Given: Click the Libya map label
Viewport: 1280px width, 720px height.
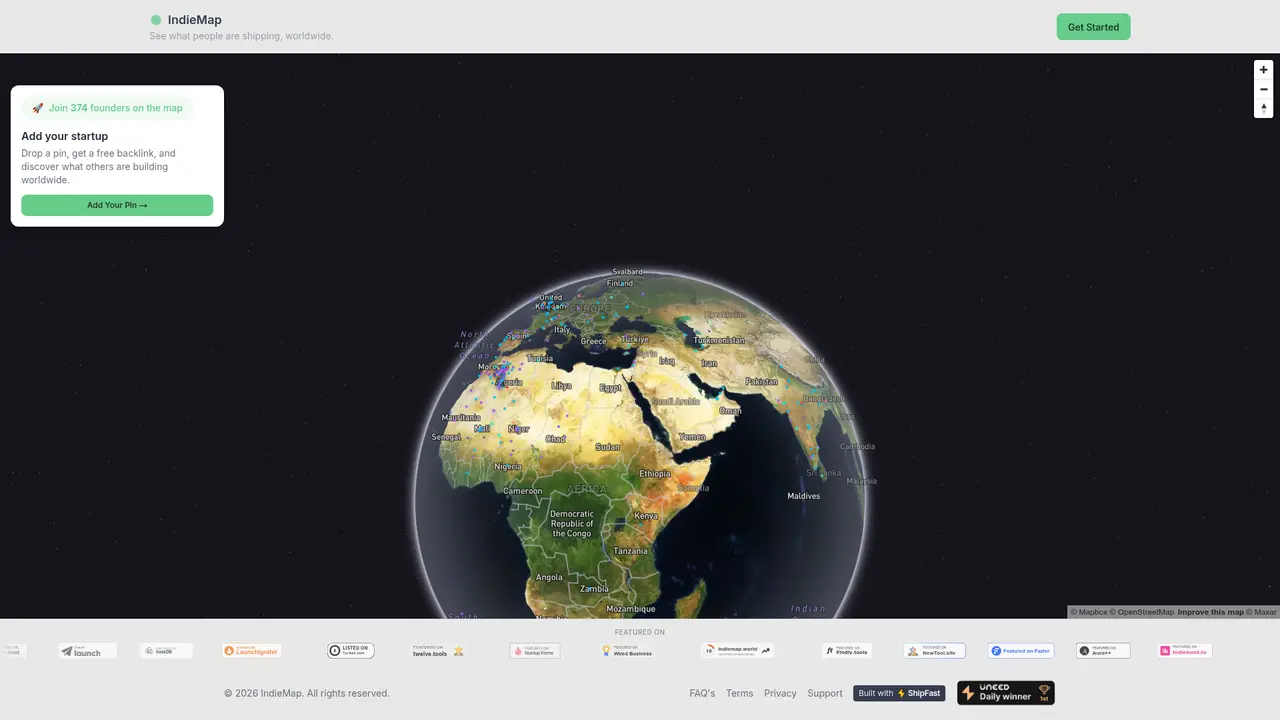Looking at the screenshot, I should pos(562,386).
